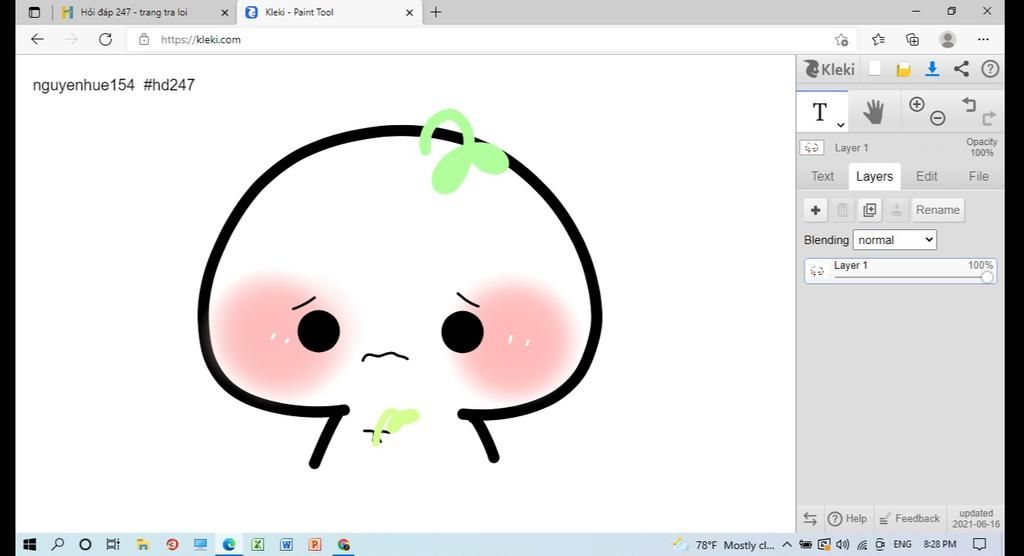The height and width of the screenshot is (556, 1024).
Task: Switch to the File tab
Action: pyautogui.click(x=978, y=176)
